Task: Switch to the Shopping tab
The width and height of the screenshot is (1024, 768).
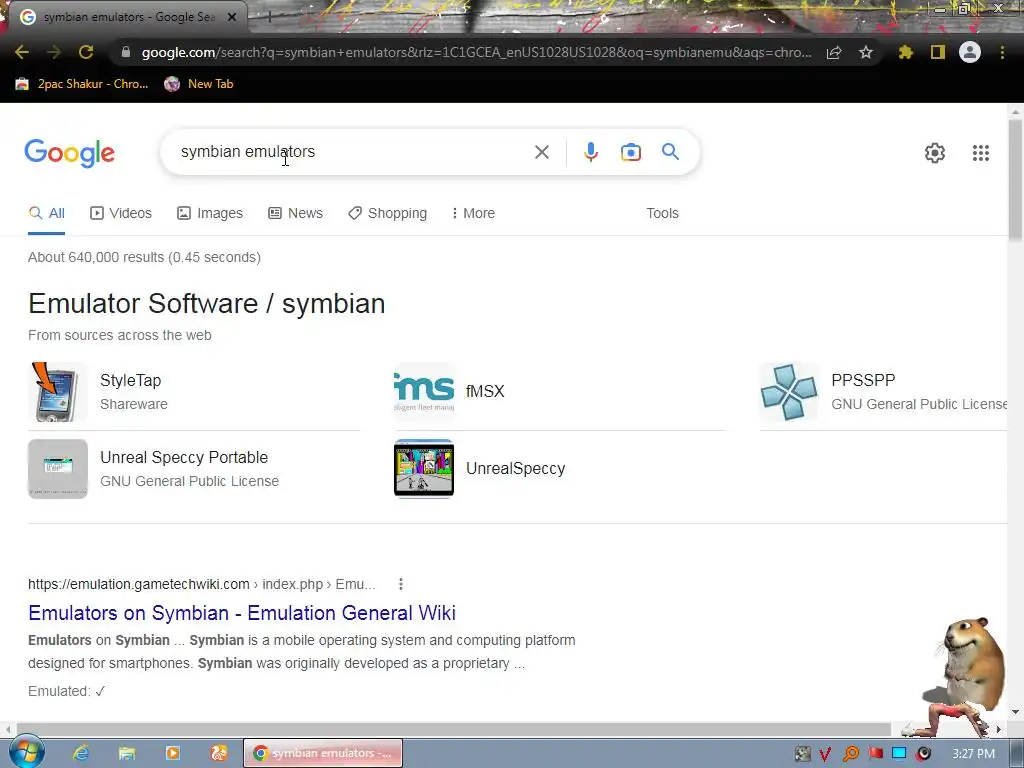Action: [387, 213]
